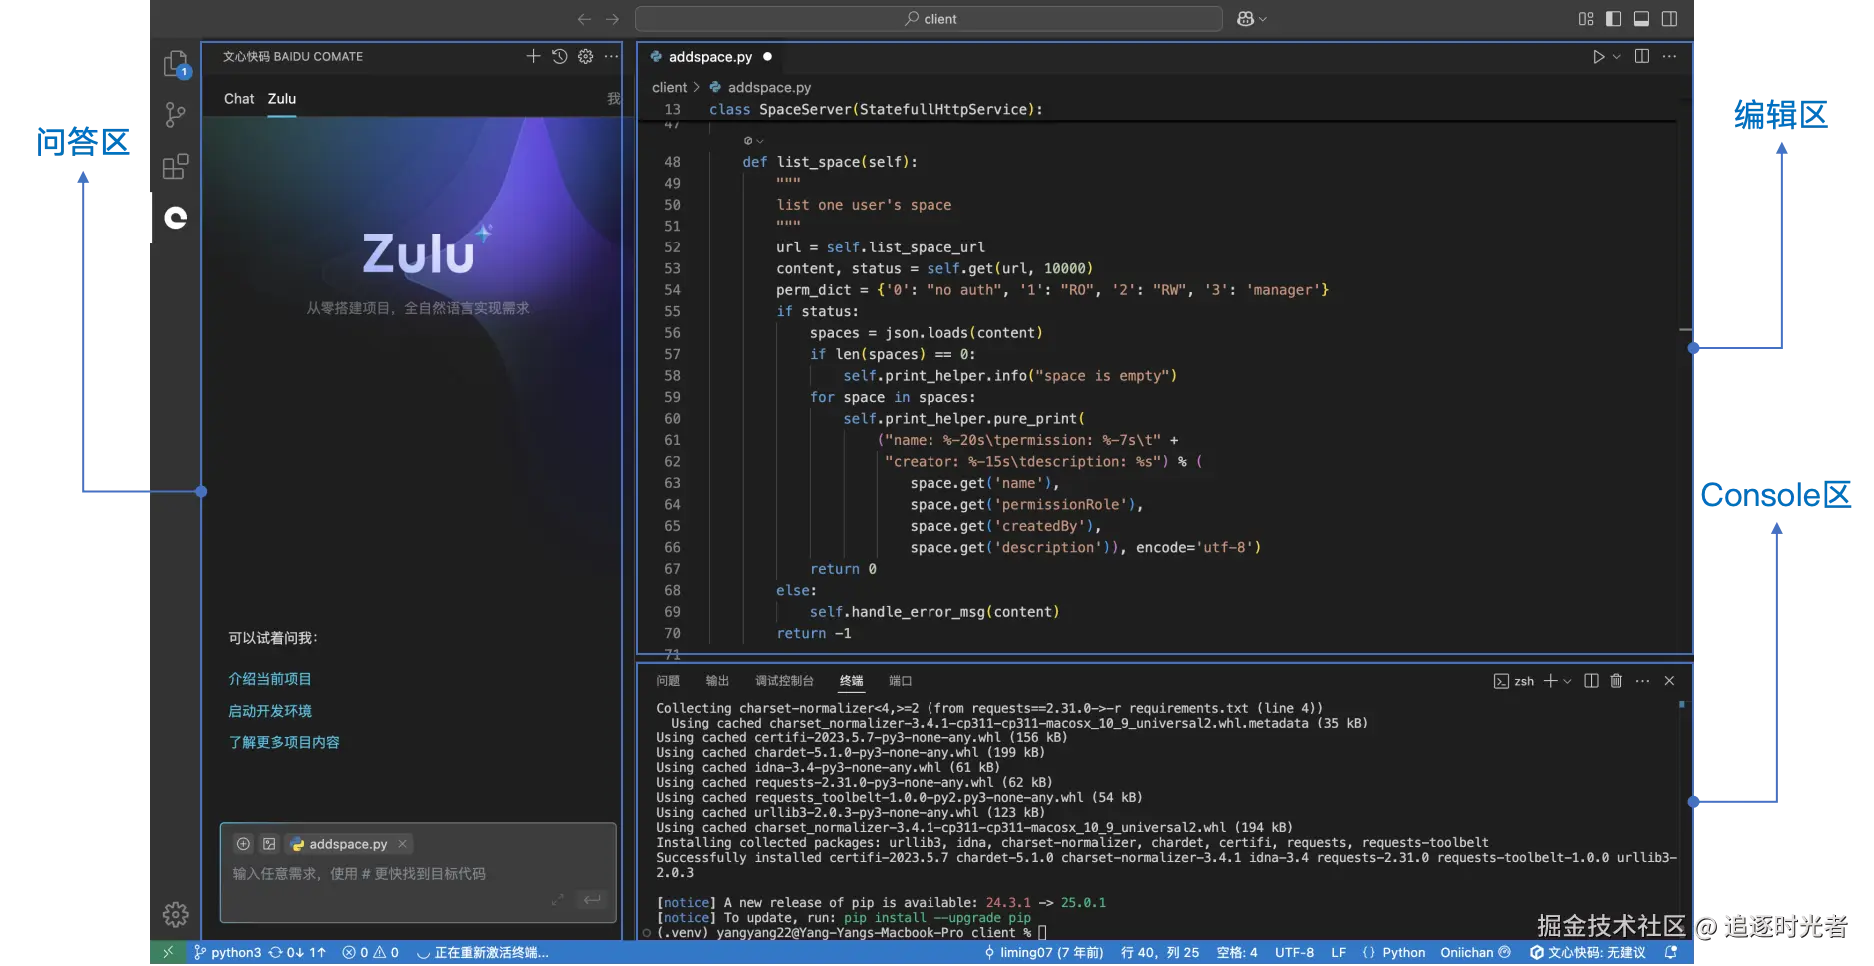Image resolution: width=1874 pixels, height=966 pixels.
Task: Open the new terminal profile dropdown
Action: (1567, 681)
